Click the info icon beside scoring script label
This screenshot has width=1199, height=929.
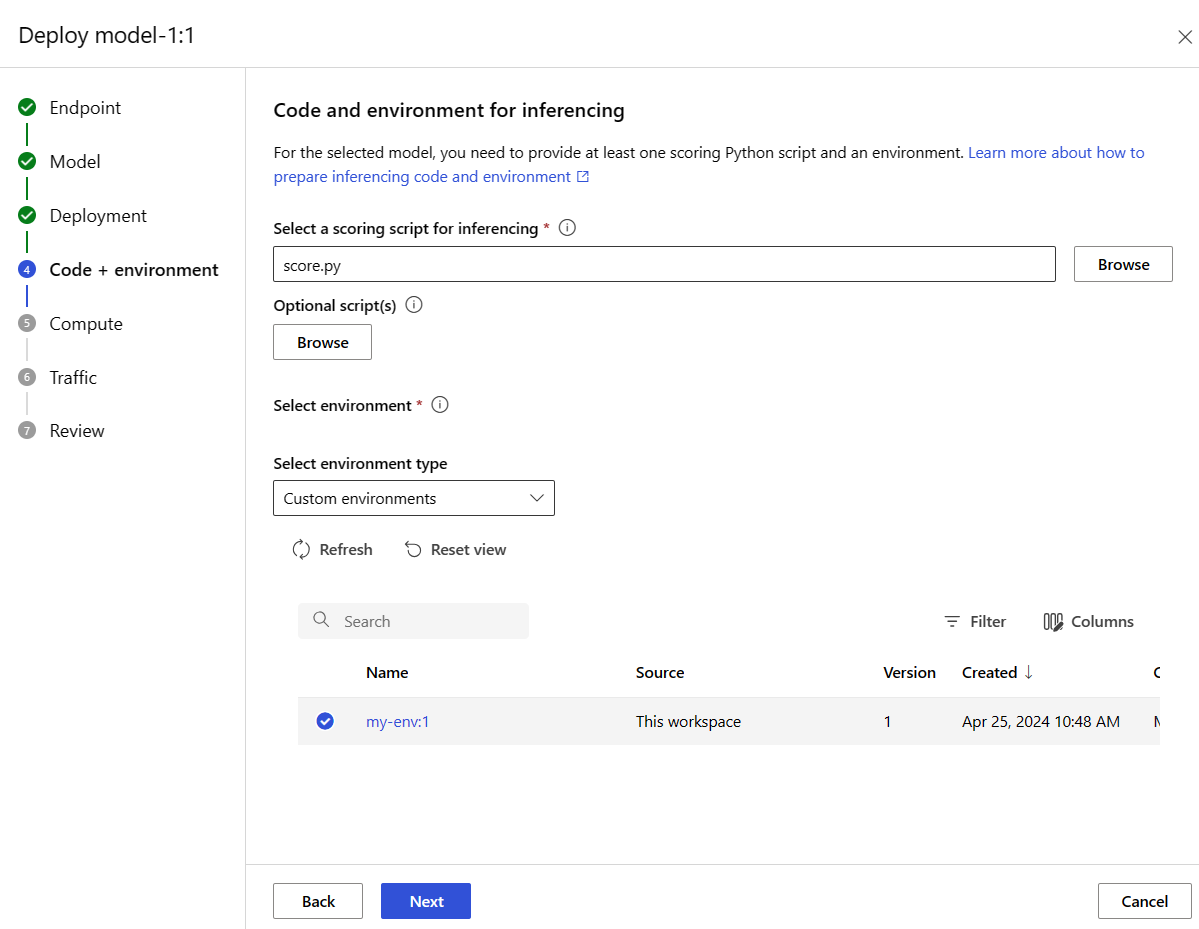[567, 228]
